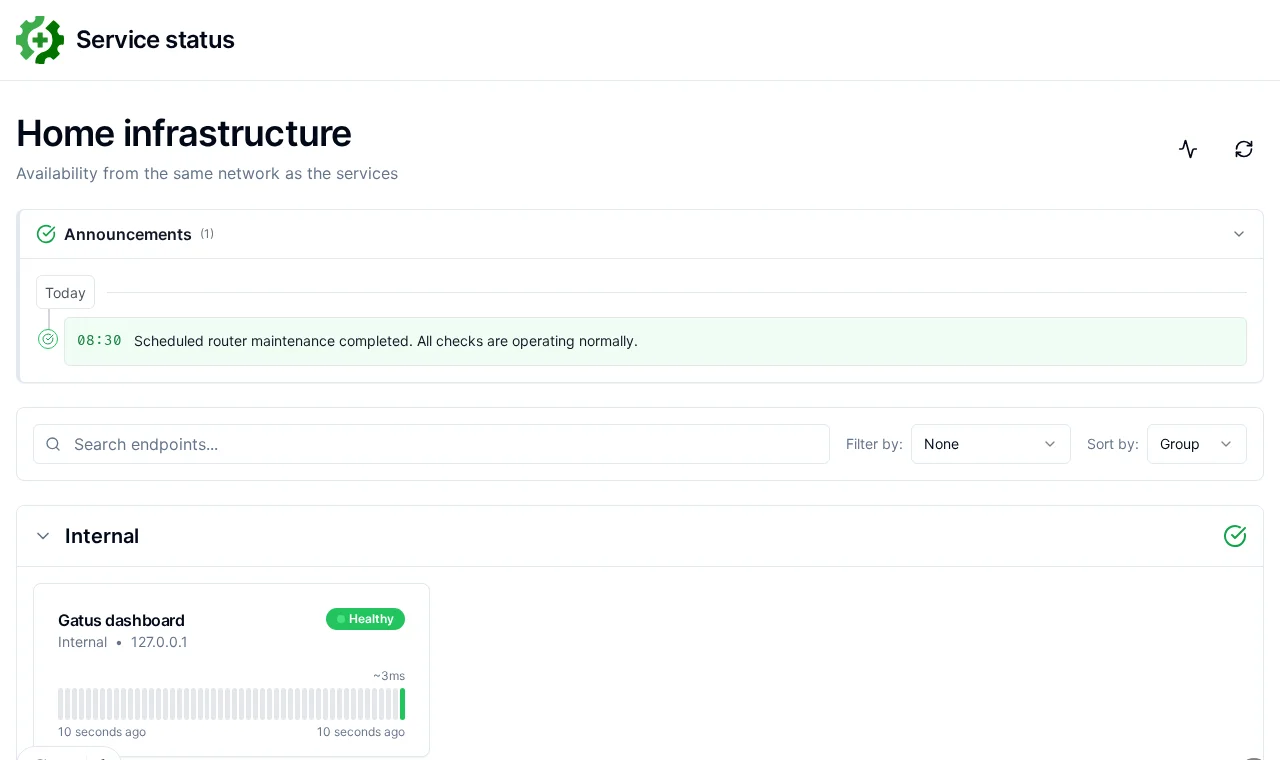Screen dimensions: 1280x760
Task: Toggle the response time chart icon
Action: click(1188, 149)
